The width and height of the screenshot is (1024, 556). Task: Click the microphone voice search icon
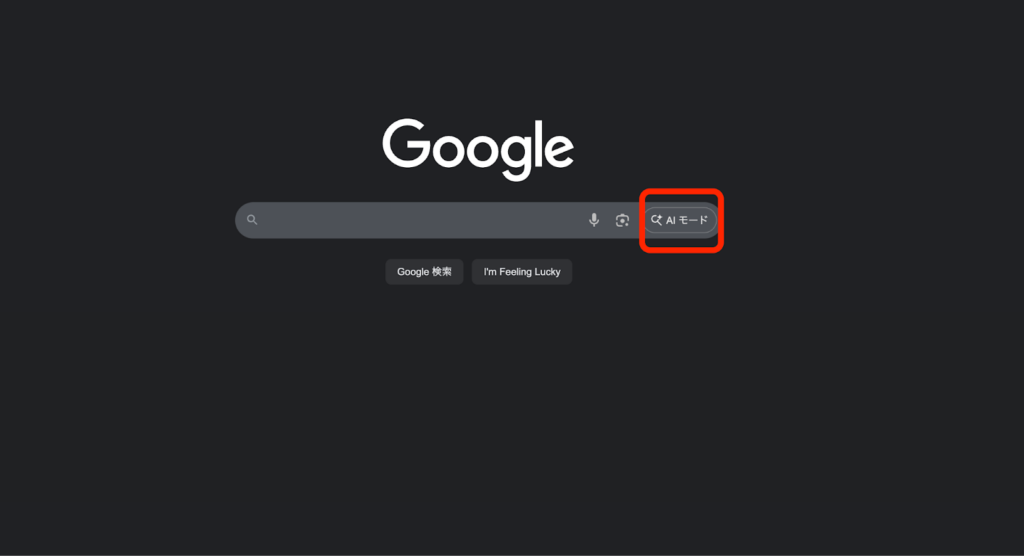pyautogui.click(x=594, y=220)
